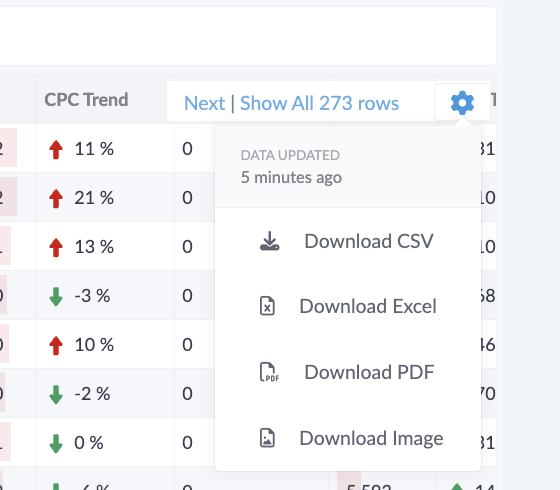Click the Excel file icon
This screenshot has height=490, width=560.
[x=267, y=306]
